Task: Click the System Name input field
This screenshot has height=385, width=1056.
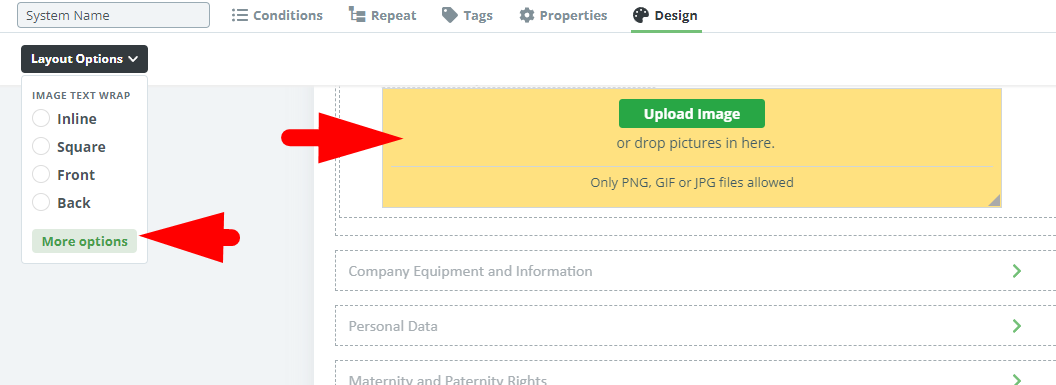Action: point(113,15)
